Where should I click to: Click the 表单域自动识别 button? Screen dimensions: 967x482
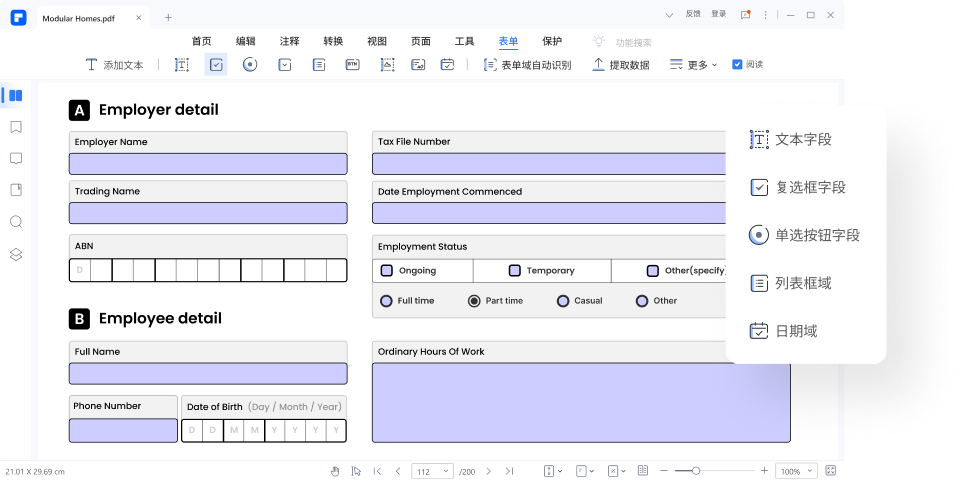coord(527,65)
